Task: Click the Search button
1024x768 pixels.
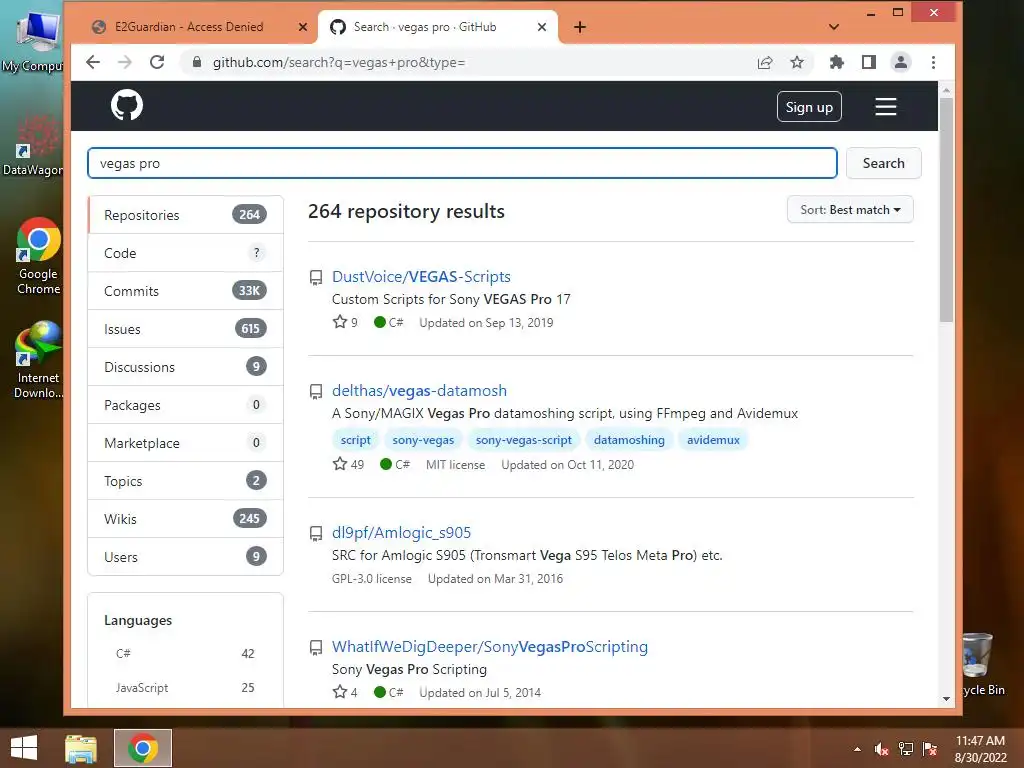Action: click(x=884, y=163)
